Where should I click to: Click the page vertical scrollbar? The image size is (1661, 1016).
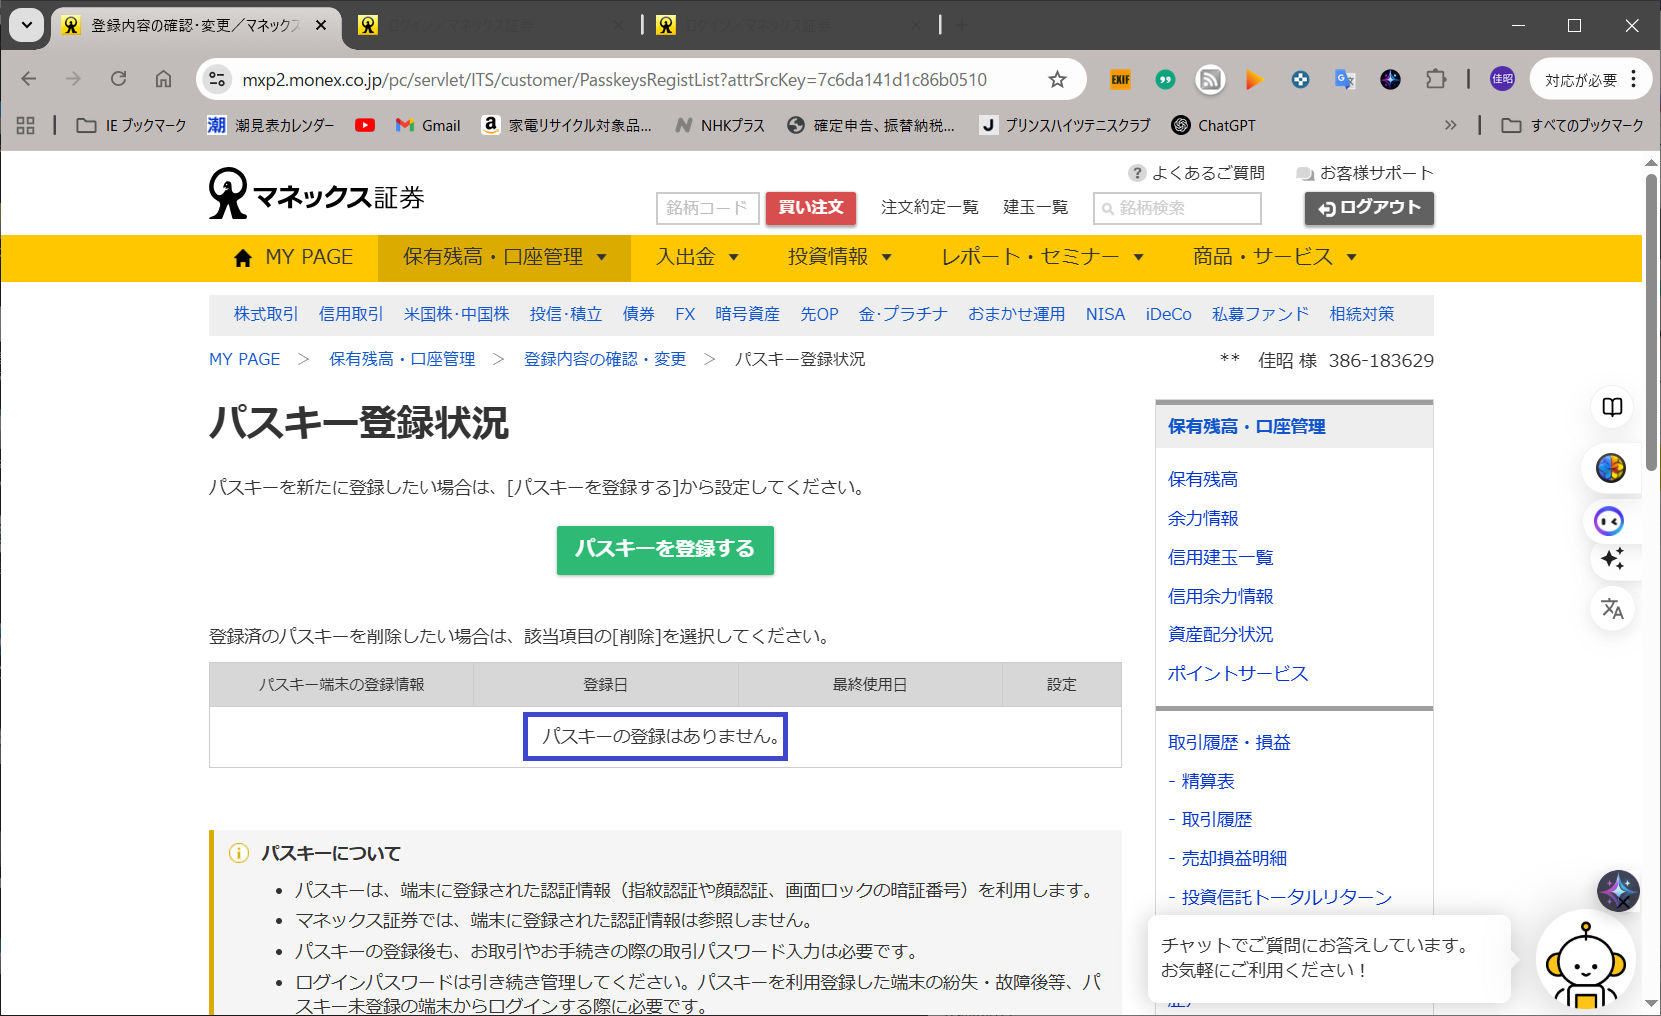pyautogui.click(x=1651, y=320)
